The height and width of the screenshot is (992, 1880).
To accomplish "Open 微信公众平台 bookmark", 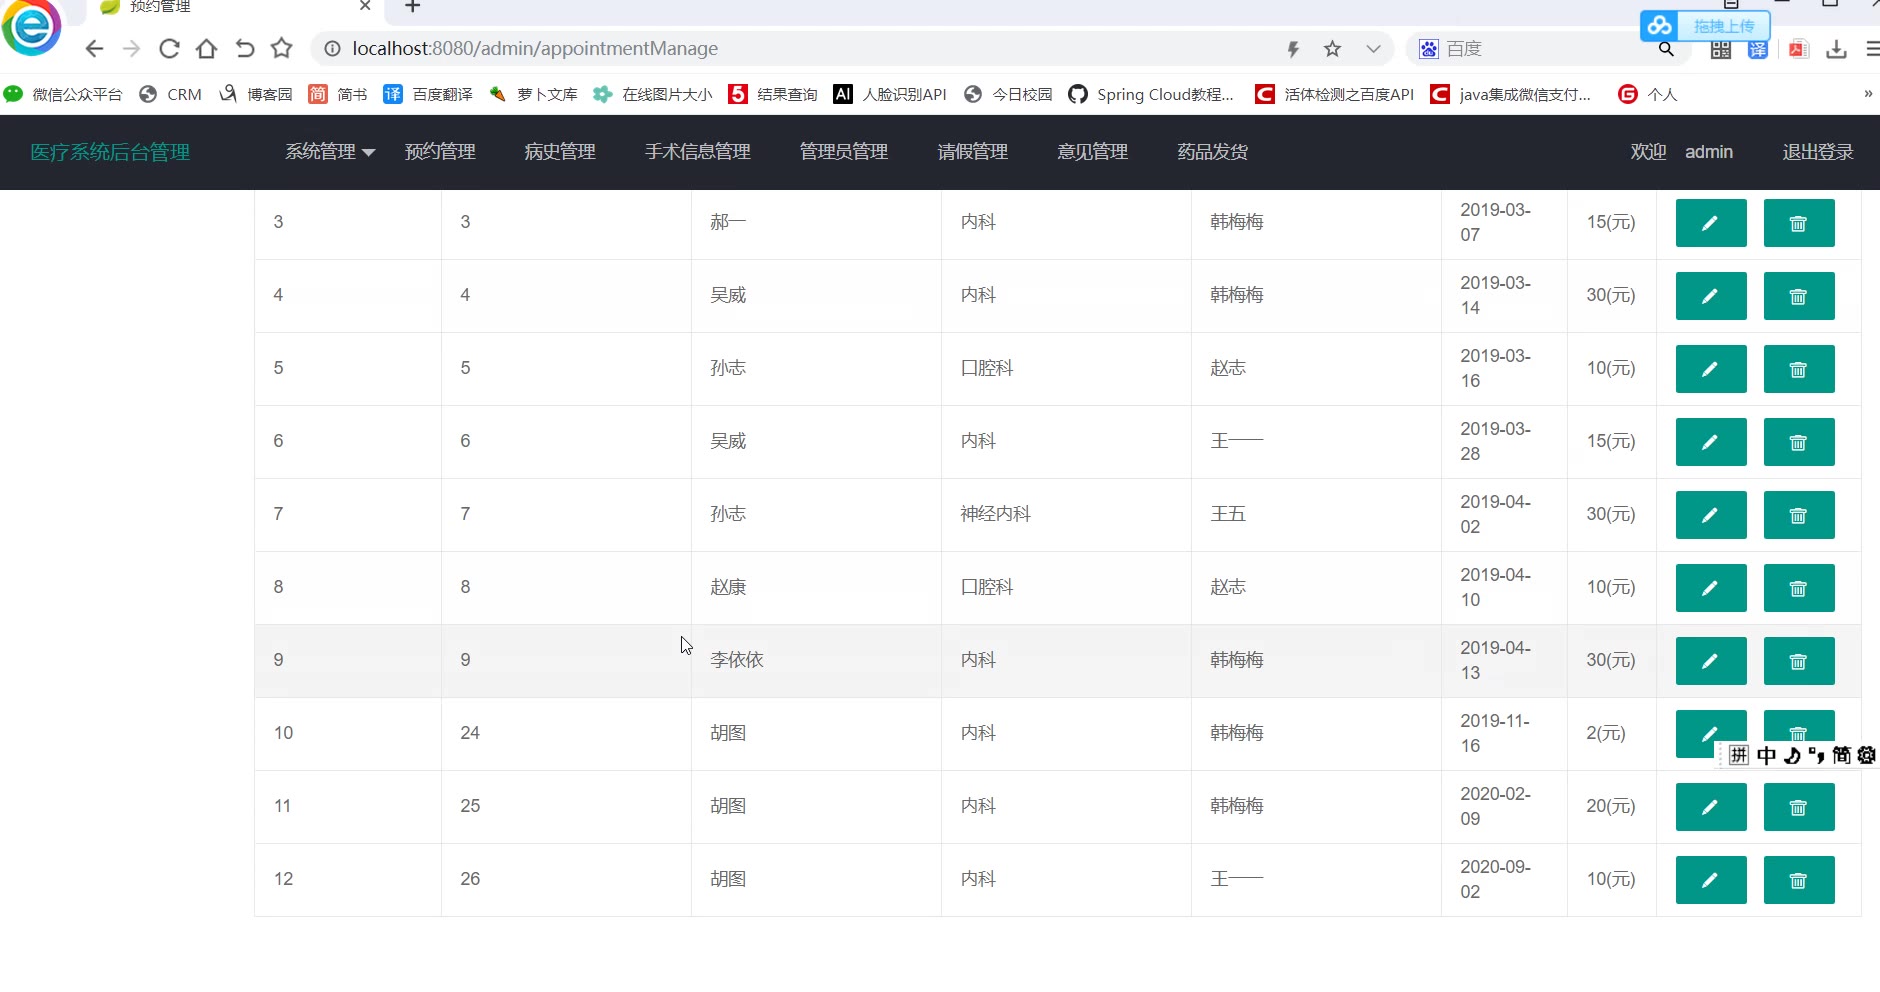I will [63, 94].
